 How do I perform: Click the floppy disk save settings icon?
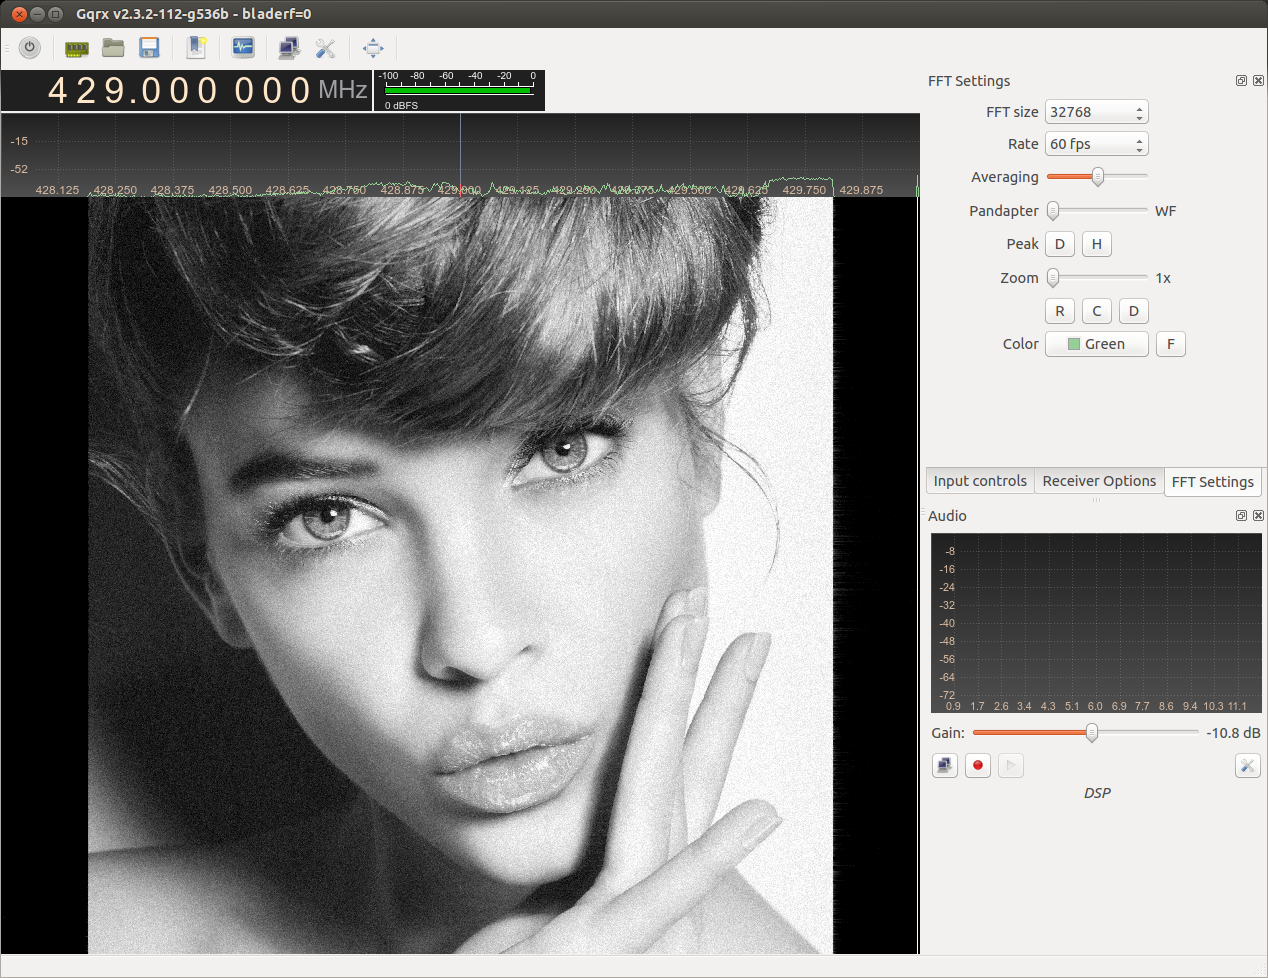point(149,47)
